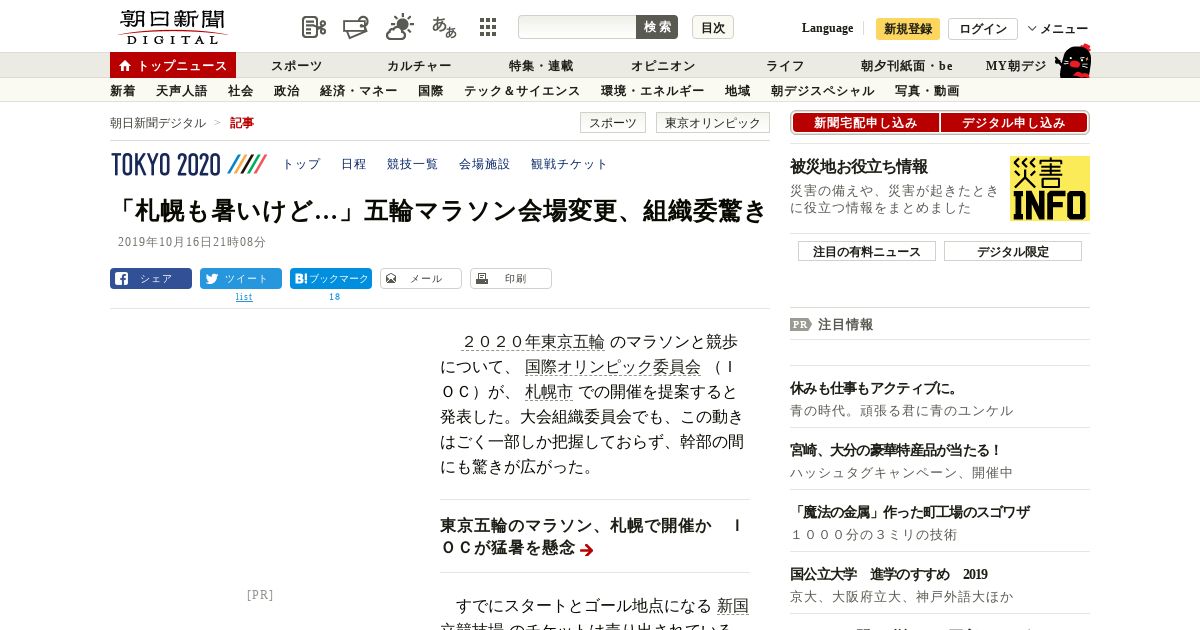Add Hatena ブックマーク for article

click(x=331, y=279)
